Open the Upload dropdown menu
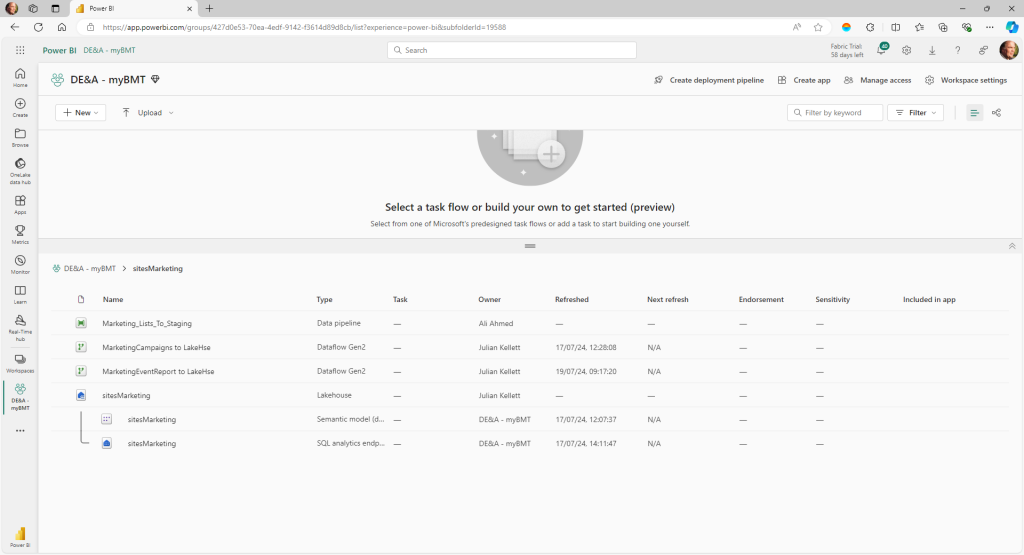This screenshot has height=555, width=1024. point(148,113)
